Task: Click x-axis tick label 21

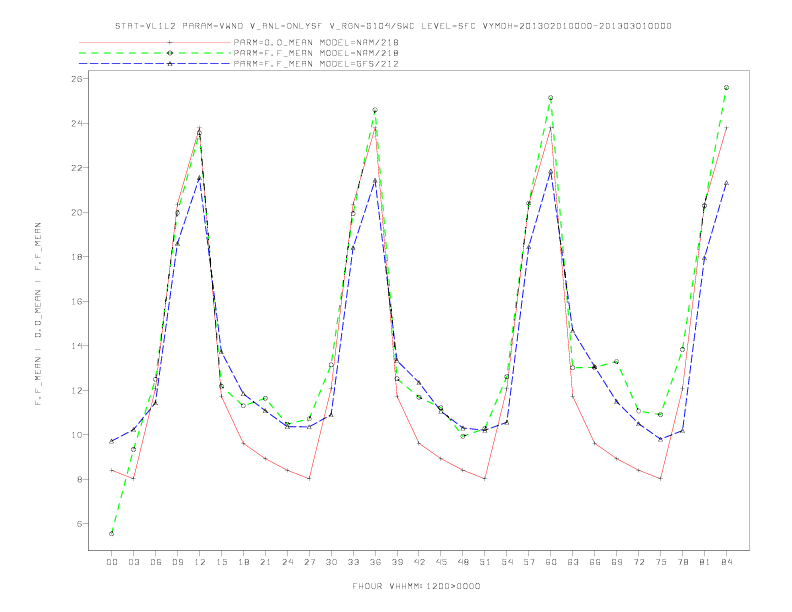Action: coord(265,562)
